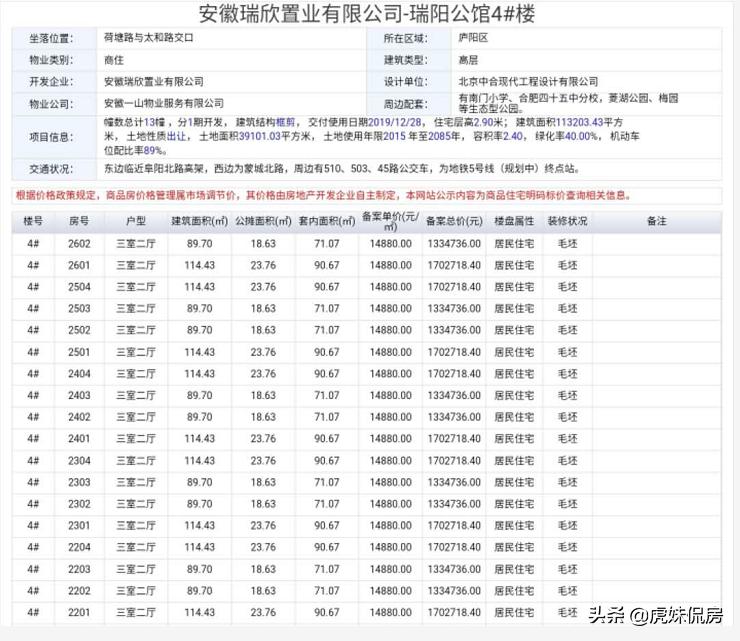Select room number 2302
Viewport: 740px width, 641px height.
[79, 504]
